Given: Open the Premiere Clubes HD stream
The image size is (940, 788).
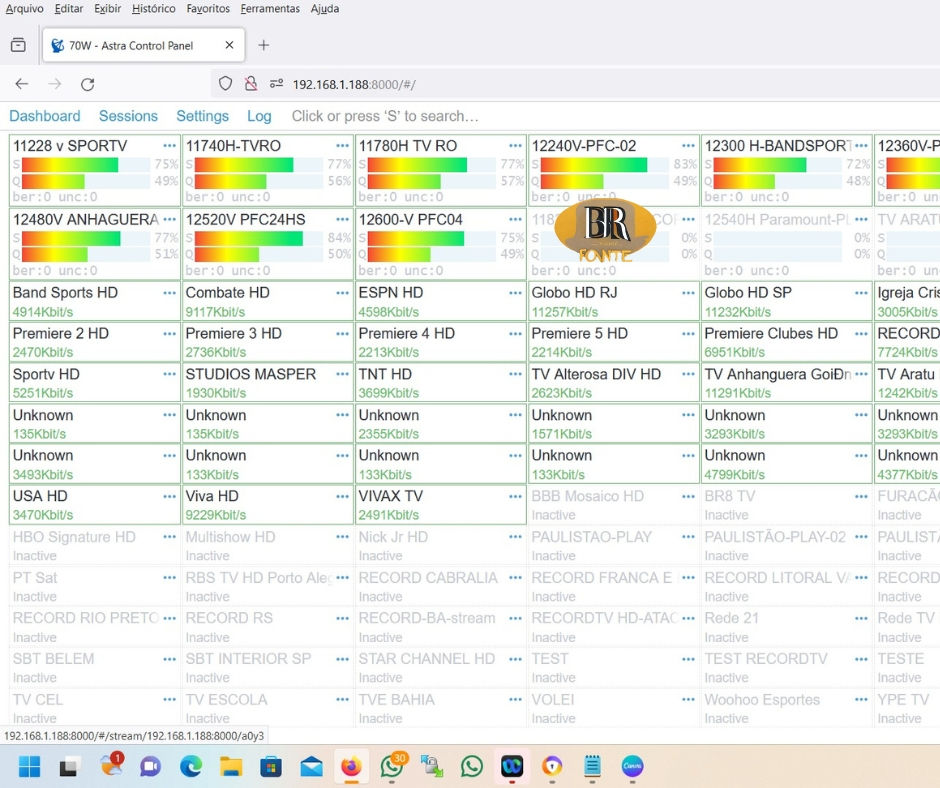Looking at the screenshot, I should [x=787, y=342].
